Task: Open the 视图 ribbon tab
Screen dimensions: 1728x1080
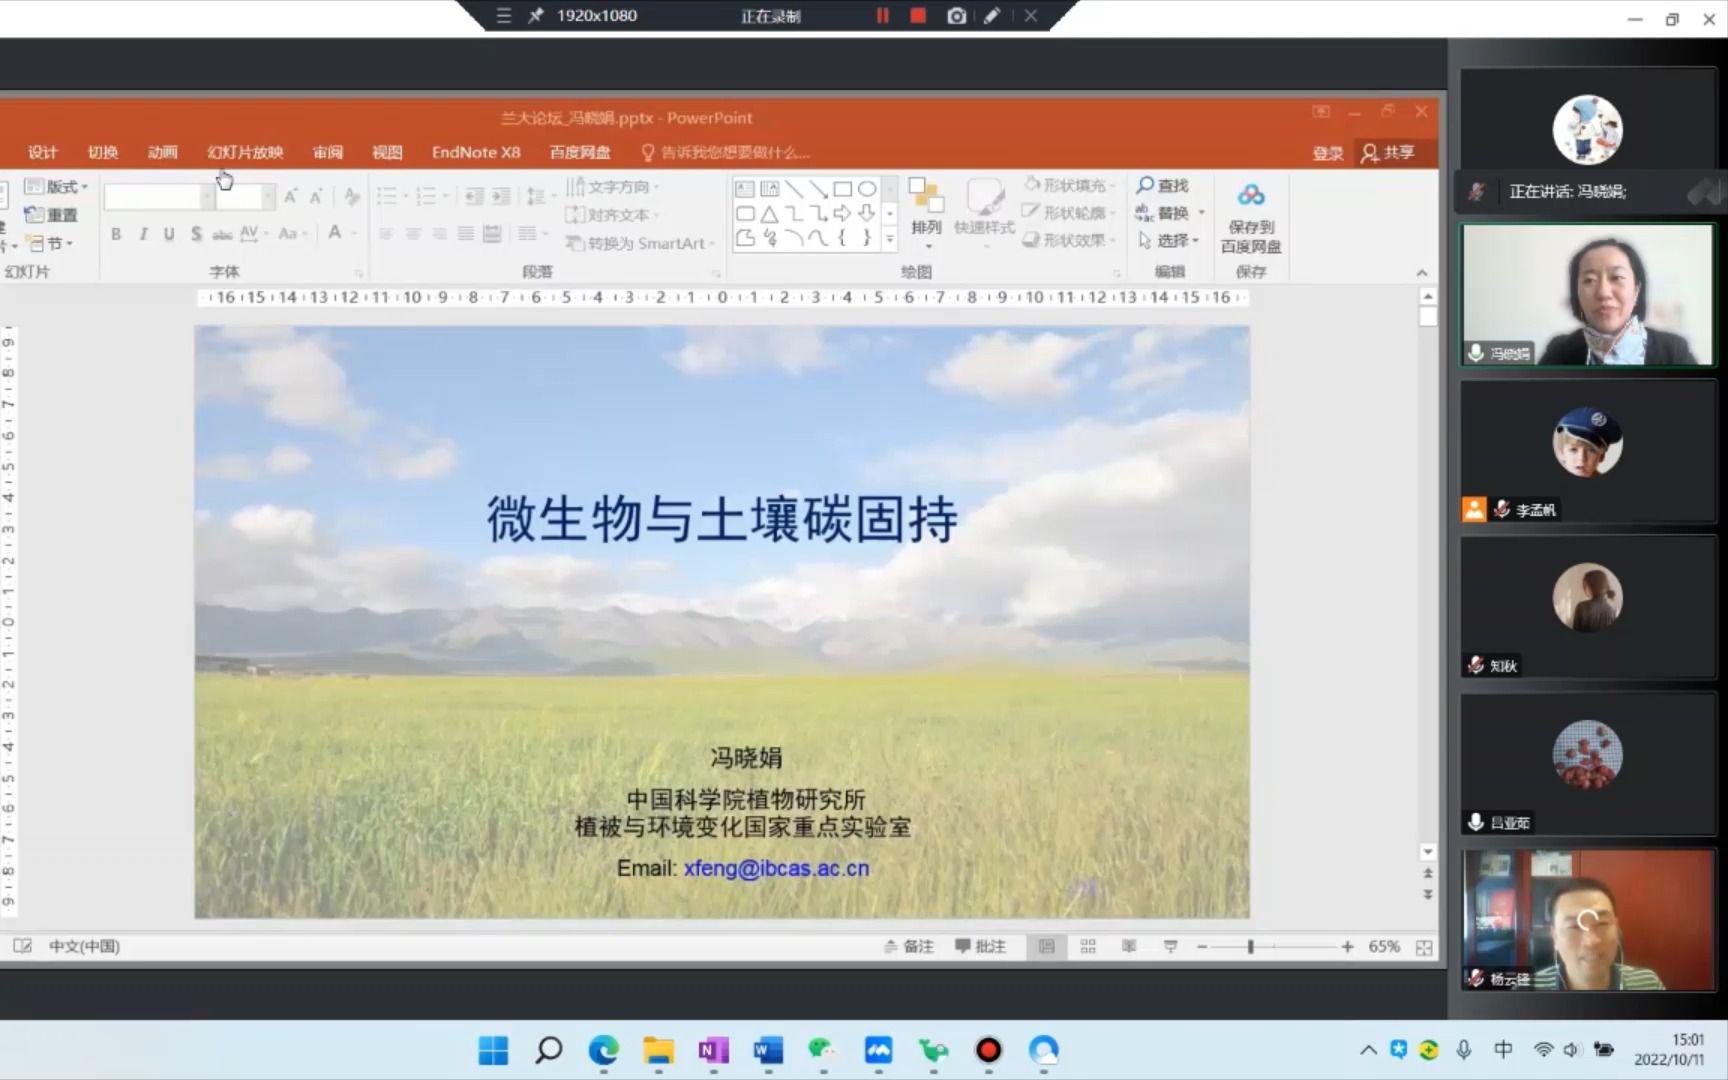Action: [387, 152]
